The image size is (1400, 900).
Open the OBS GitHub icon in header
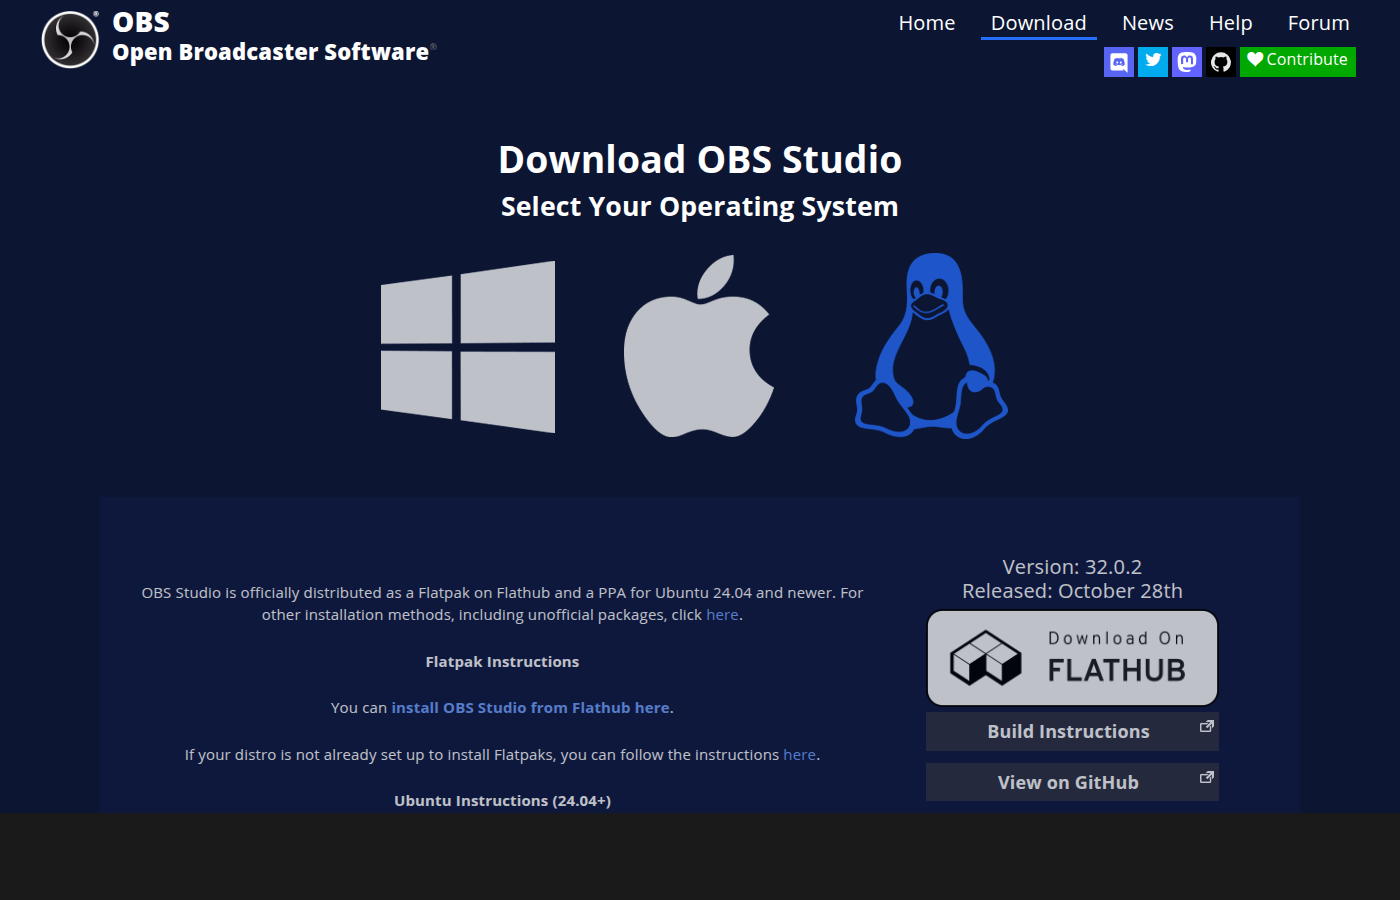coord(1221,62)
